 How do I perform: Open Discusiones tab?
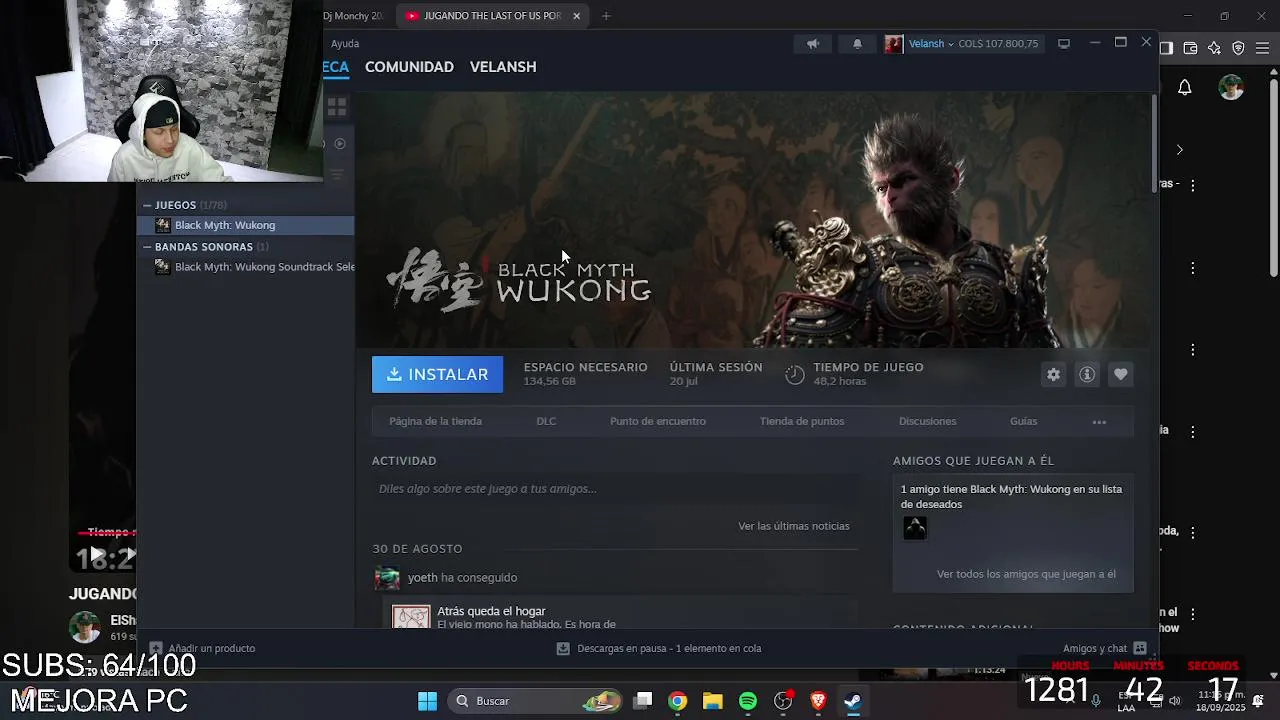click(x=928, y=421)
